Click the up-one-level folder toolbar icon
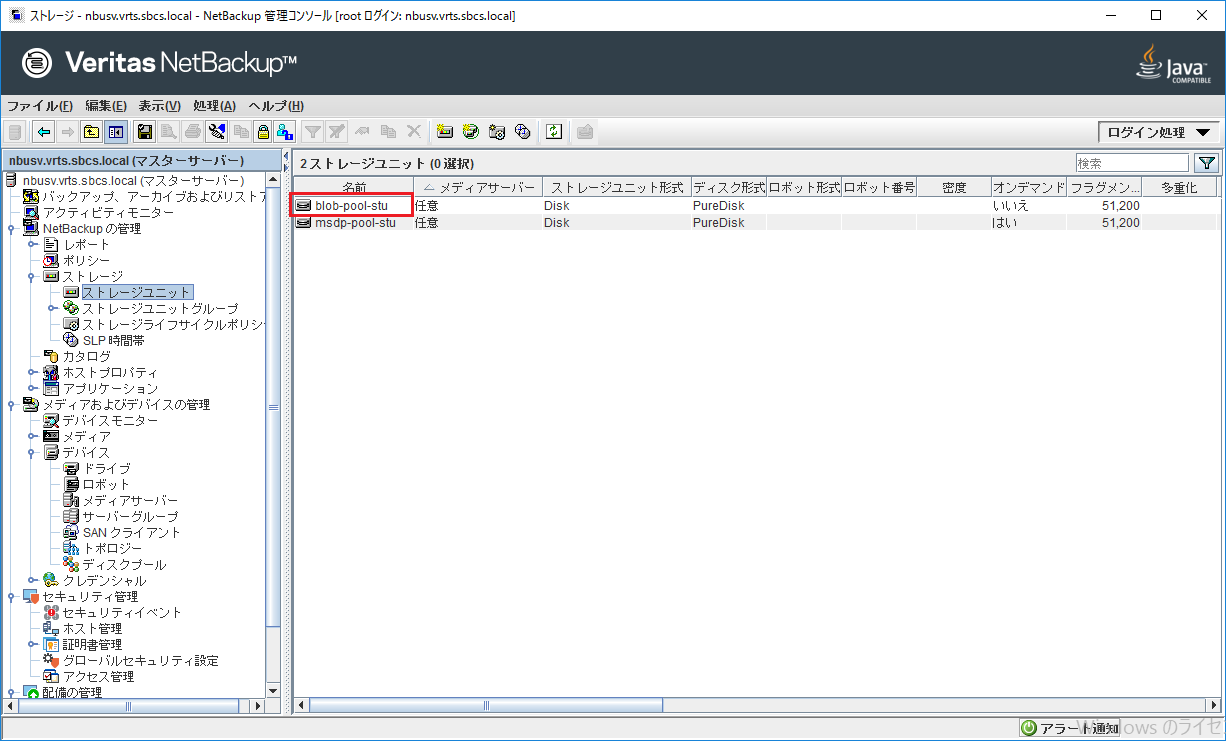This screenshot has height=741, width=1226. coord(91,131)
